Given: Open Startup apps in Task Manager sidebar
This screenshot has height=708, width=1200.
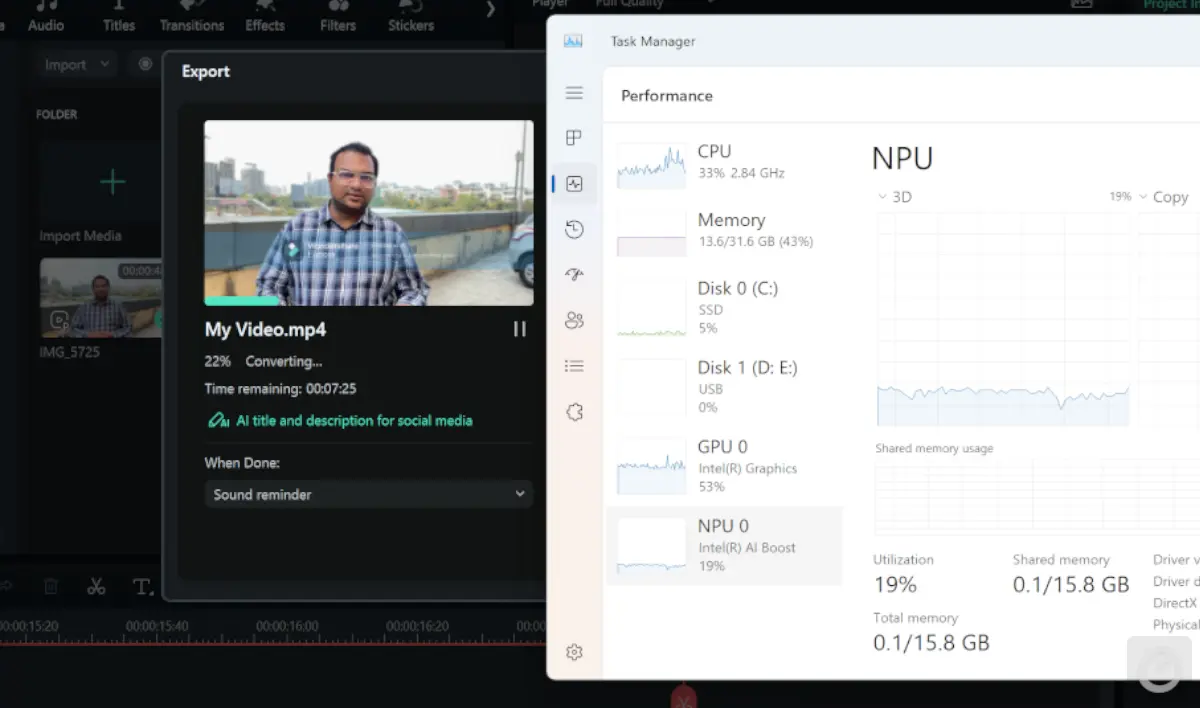Looking at the screenshot, I should (574, 275).
